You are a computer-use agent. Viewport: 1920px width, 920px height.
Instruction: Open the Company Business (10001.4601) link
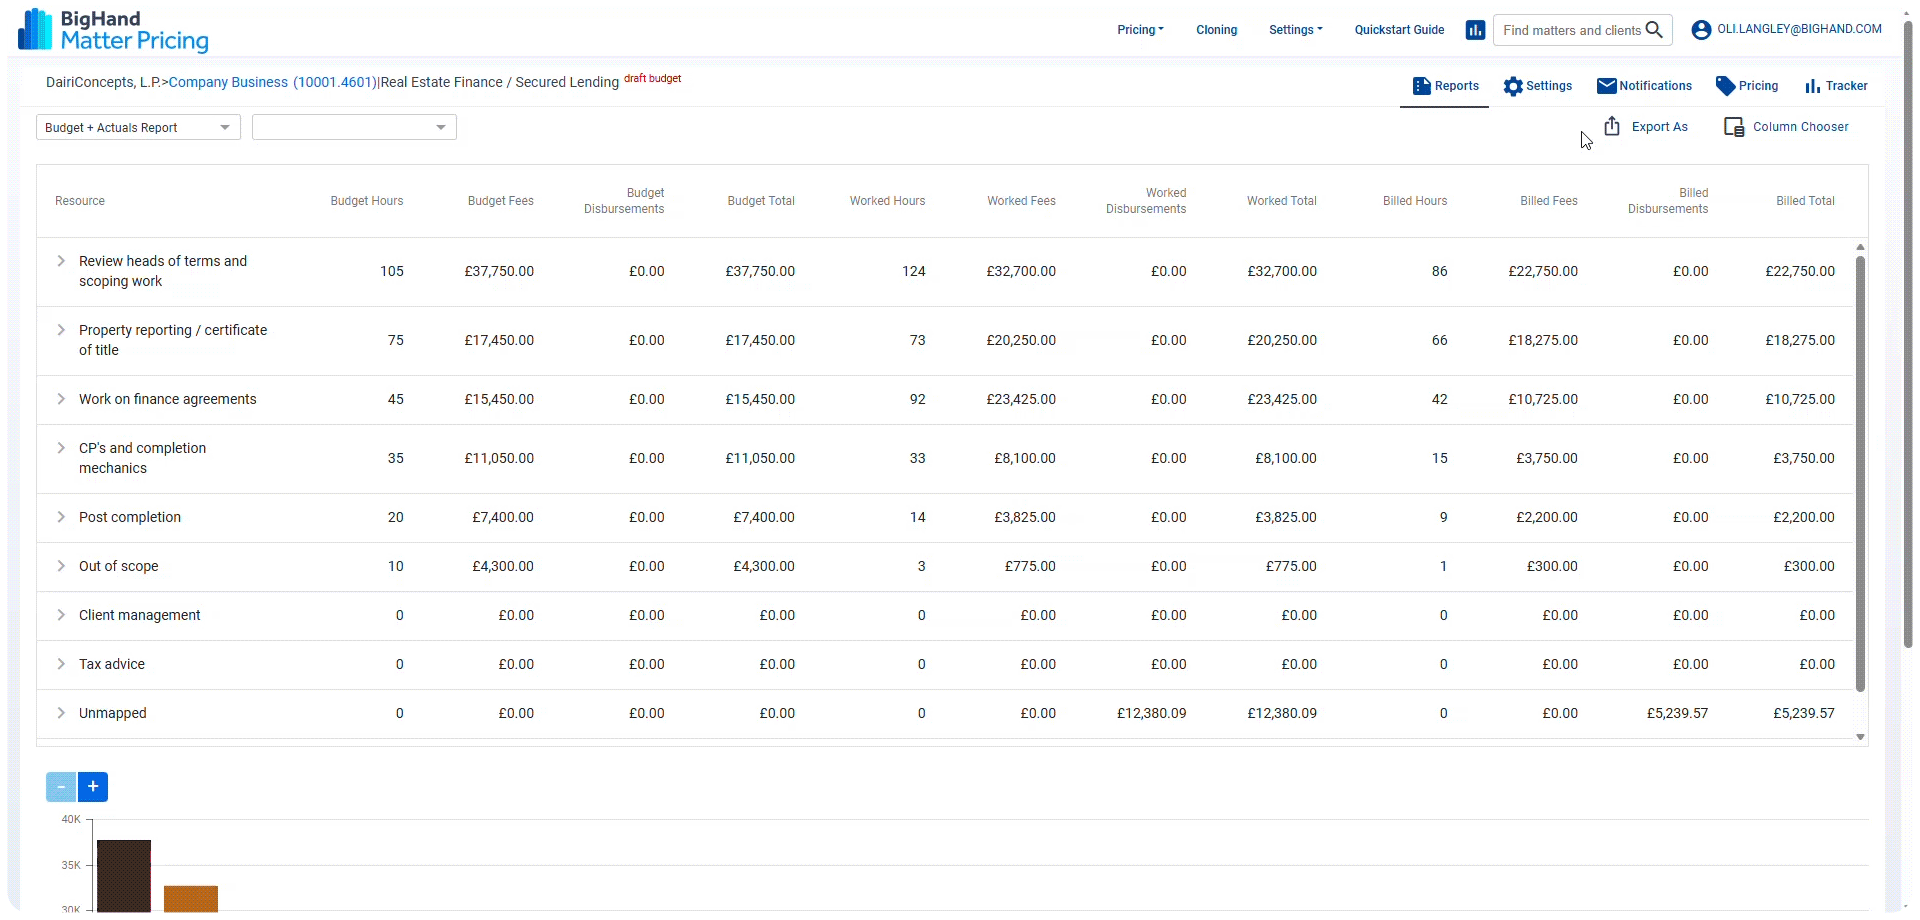tap(272, 82)
